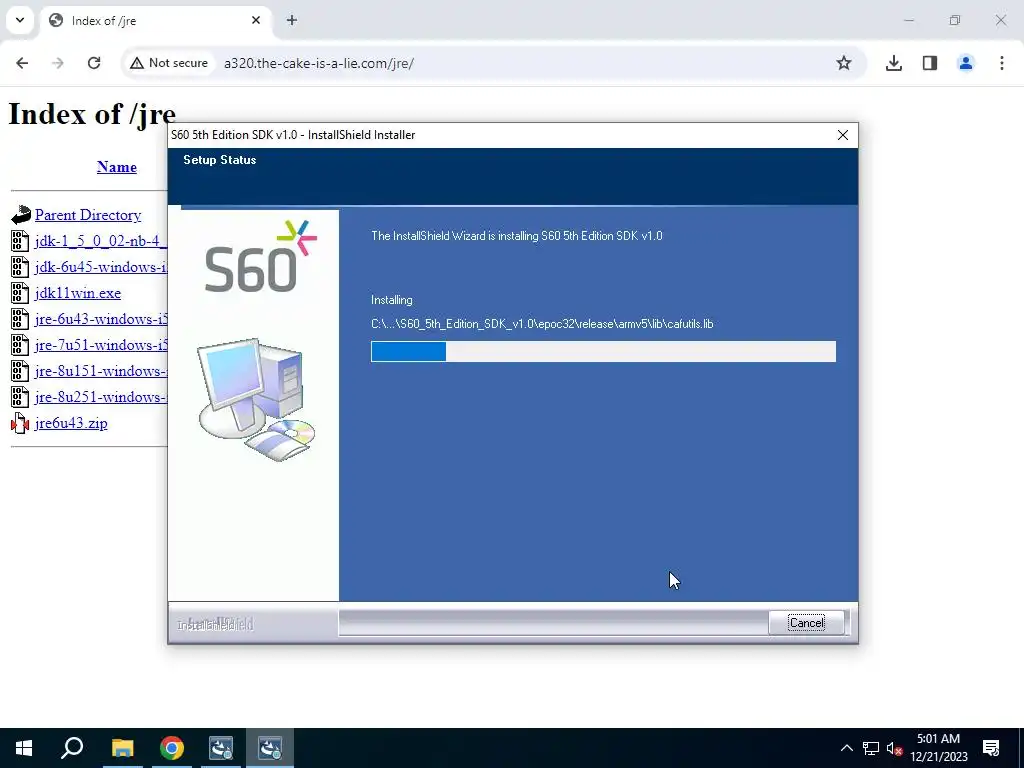Open network status tray icon
The width and height of the screenshot is (1024, 768).
click(871, 748)
